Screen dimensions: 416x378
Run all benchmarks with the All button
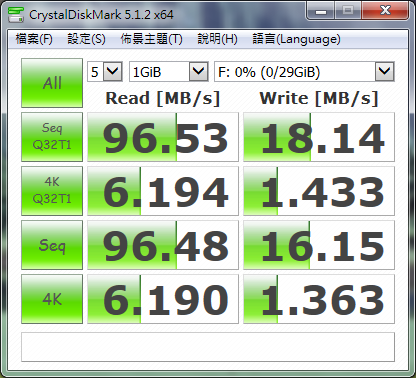point(52,83)
